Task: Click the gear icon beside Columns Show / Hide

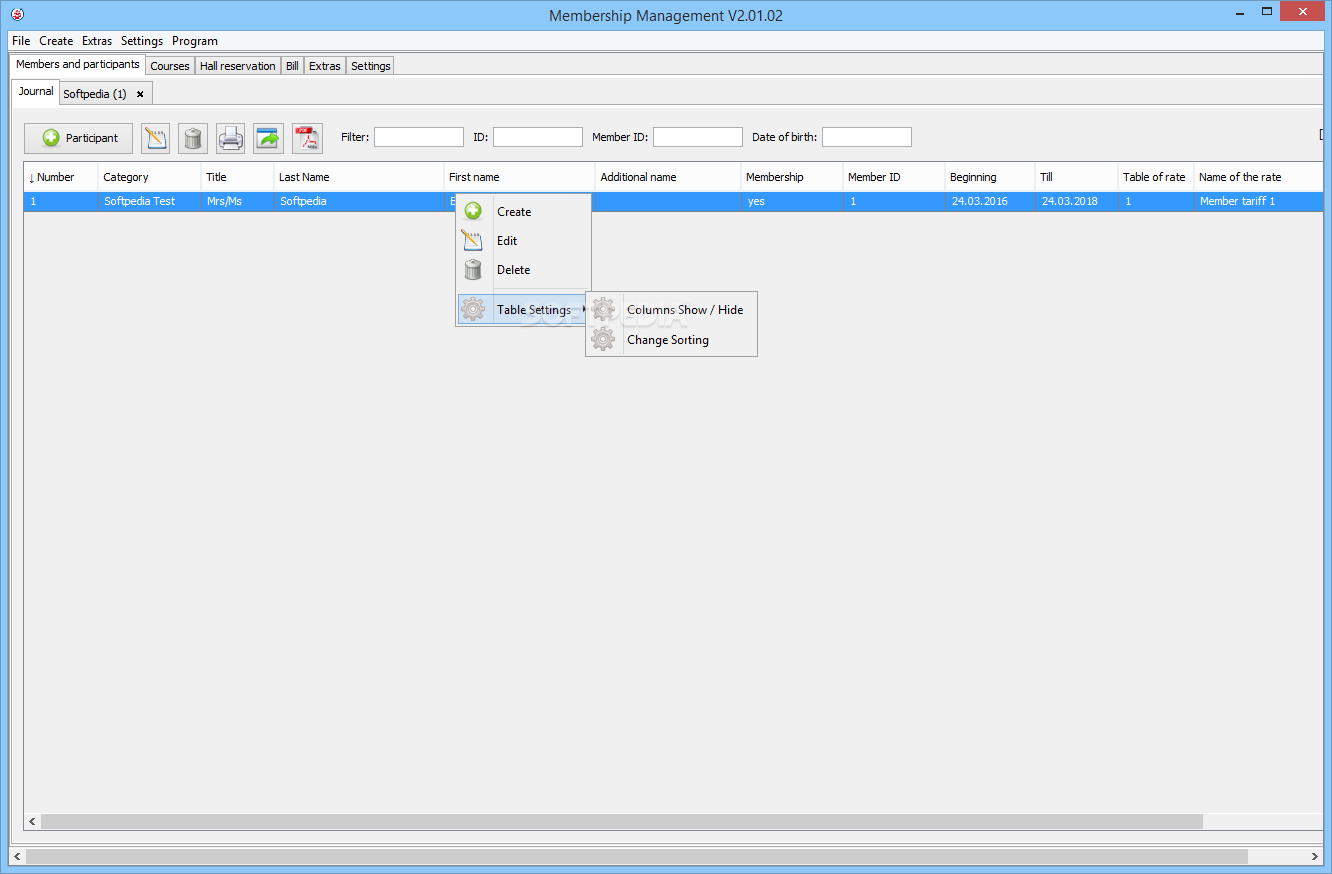Action: point(603,310)
